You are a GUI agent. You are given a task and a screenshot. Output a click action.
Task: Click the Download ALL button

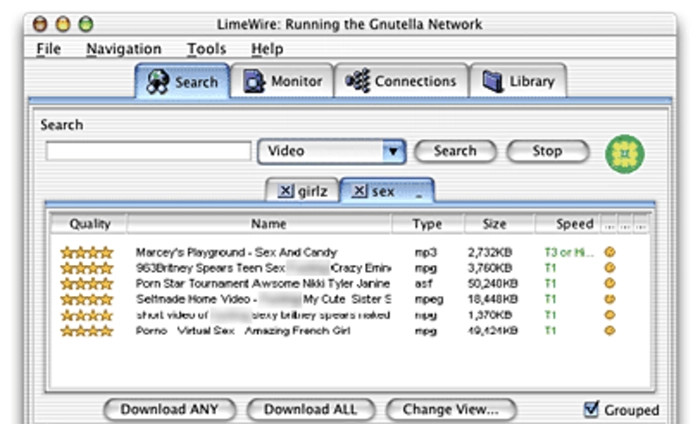coord(311,409)
